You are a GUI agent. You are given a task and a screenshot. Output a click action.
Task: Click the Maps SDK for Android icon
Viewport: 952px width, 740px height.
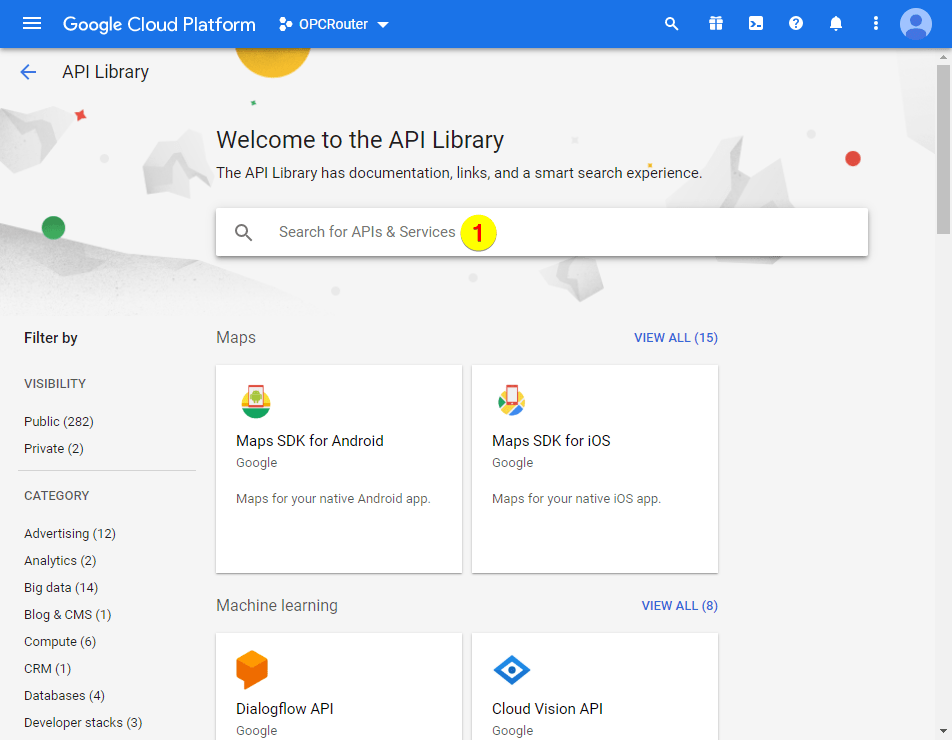click(256, 402)
